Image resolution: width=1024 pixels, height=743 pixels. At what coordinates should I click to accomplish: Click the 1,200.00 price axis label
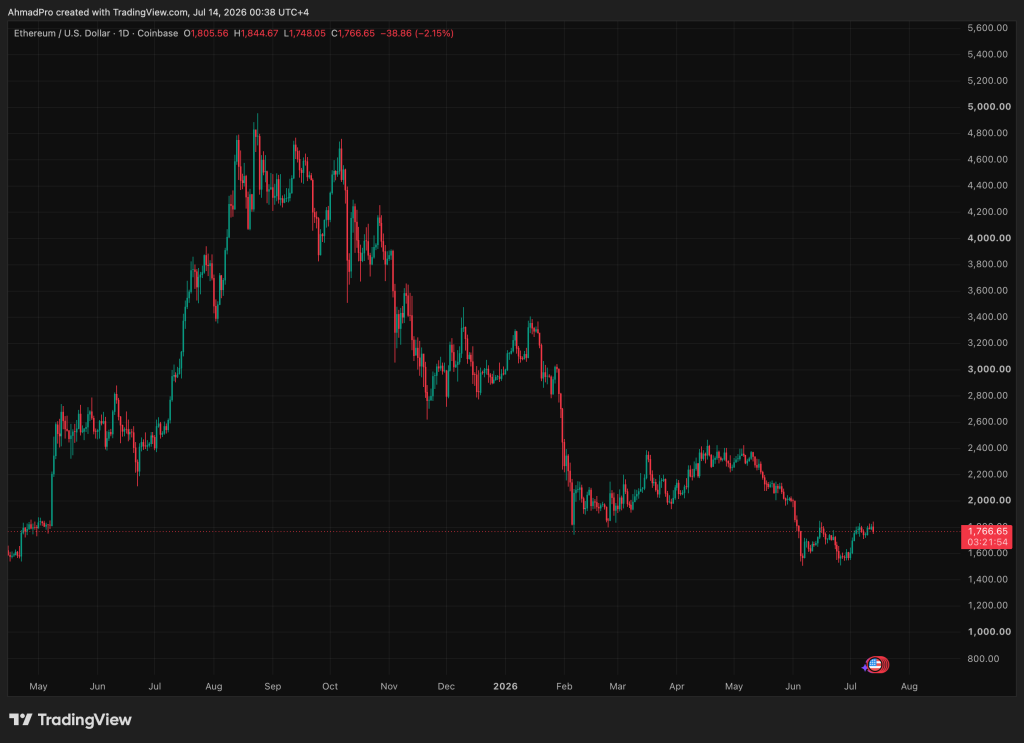(x=987, y=605)
